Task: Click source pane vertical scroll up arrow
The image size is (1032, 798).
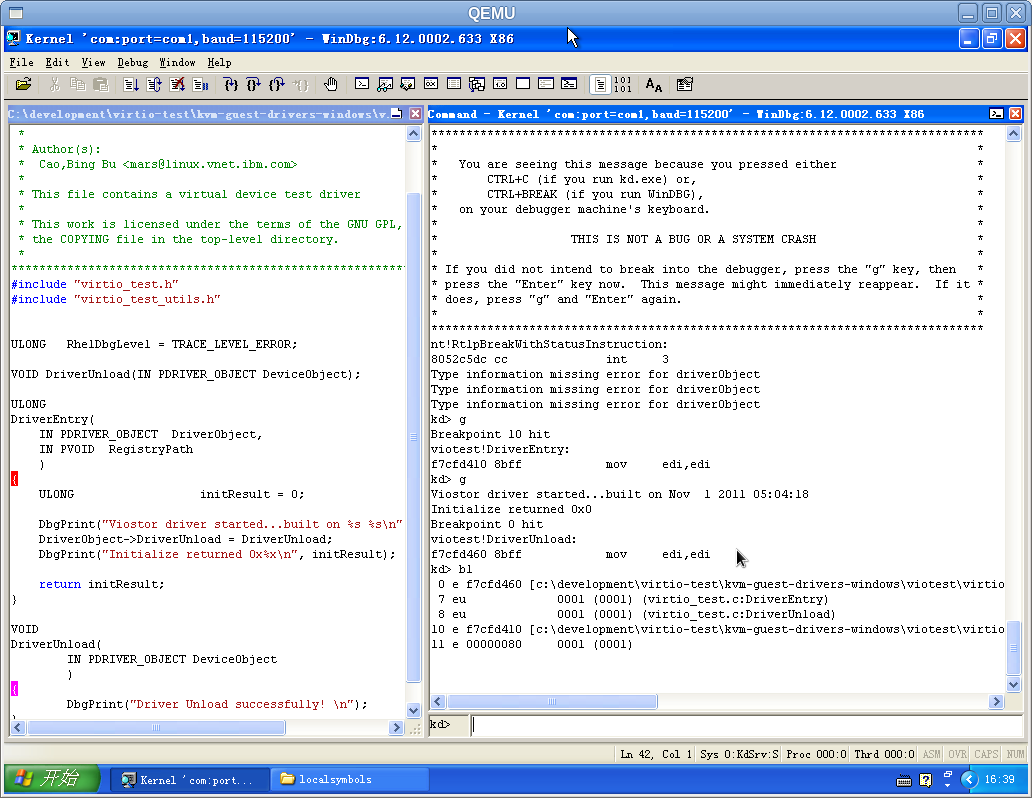Action: [x=413, y=134]
